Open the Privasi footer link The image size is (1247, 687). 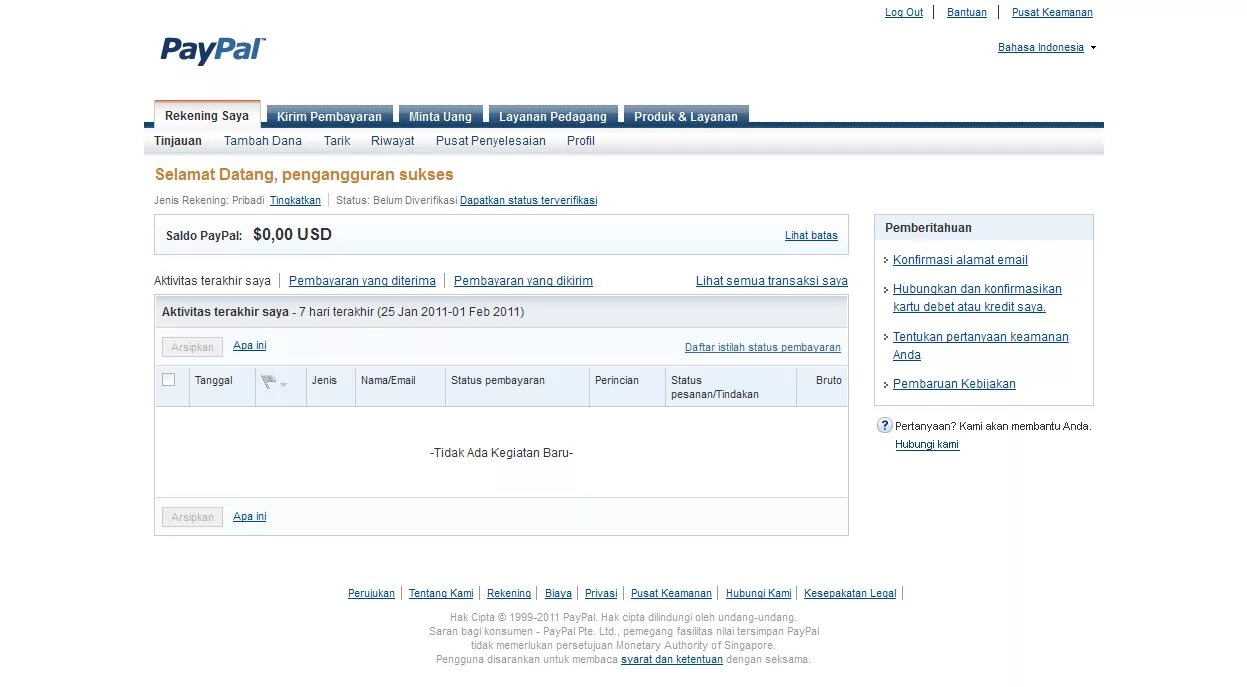[601, 593]
